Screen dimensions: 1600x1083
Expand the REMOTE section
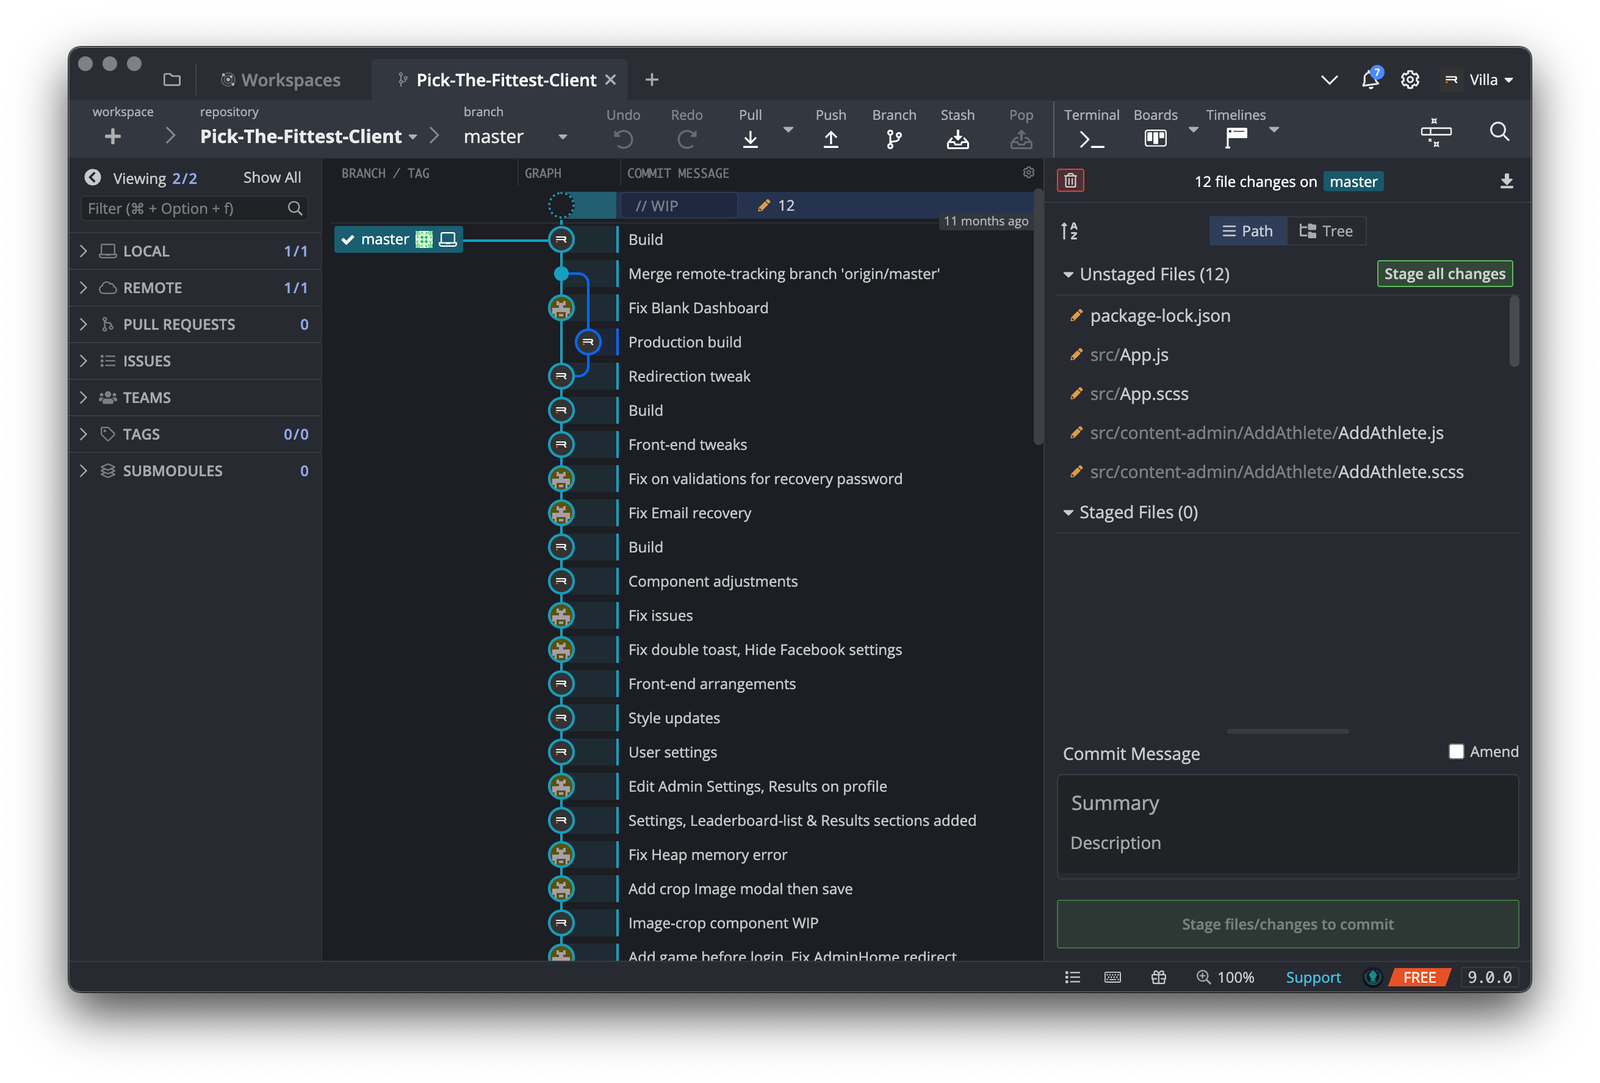pyautogui.click(x=152, y=288)
